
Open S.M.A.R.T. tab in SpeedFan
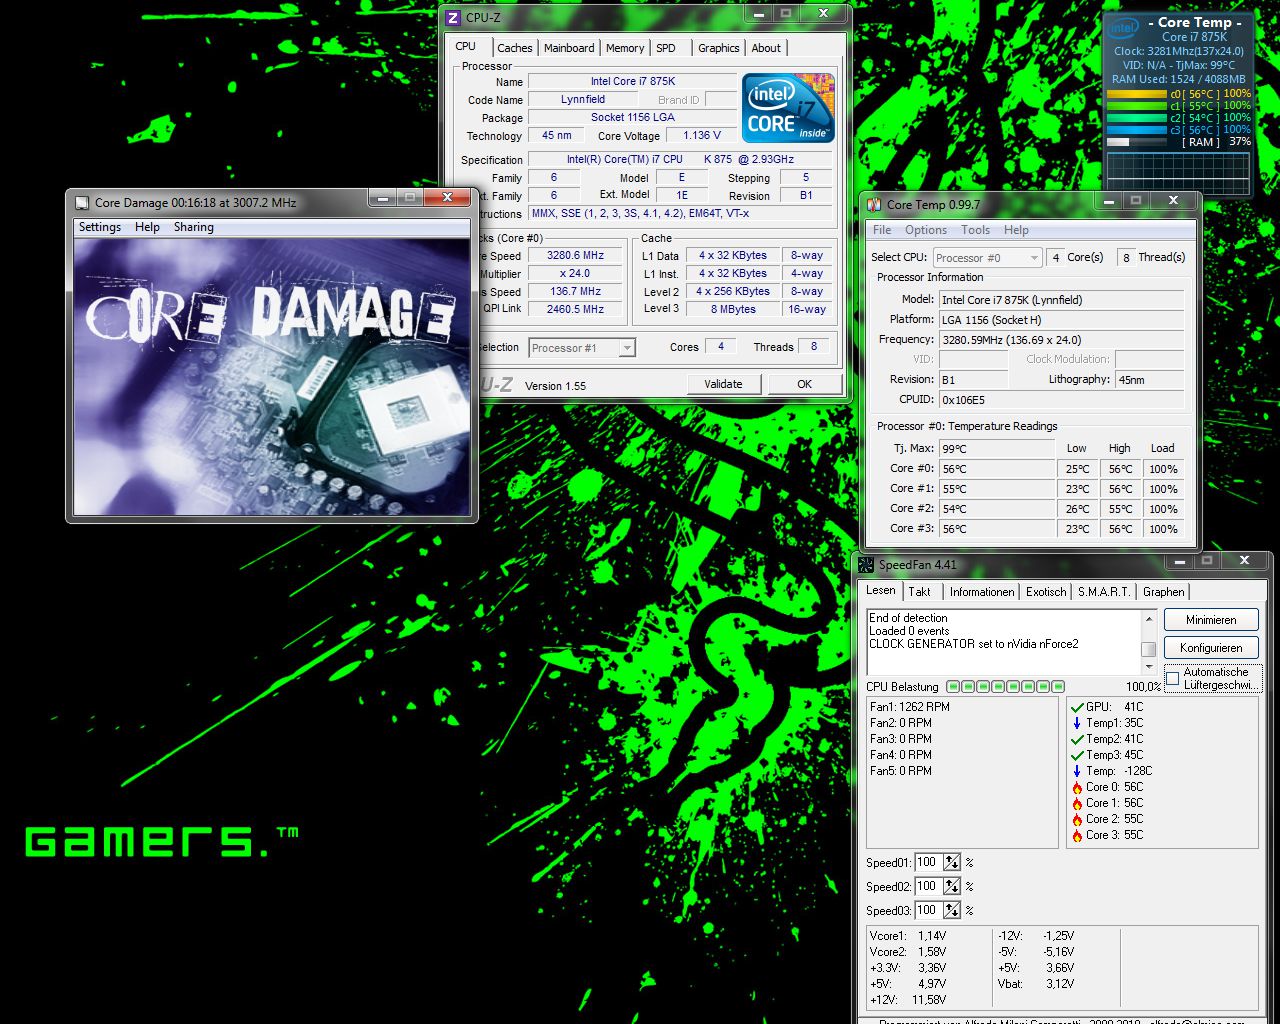[x=1104, y=592]
